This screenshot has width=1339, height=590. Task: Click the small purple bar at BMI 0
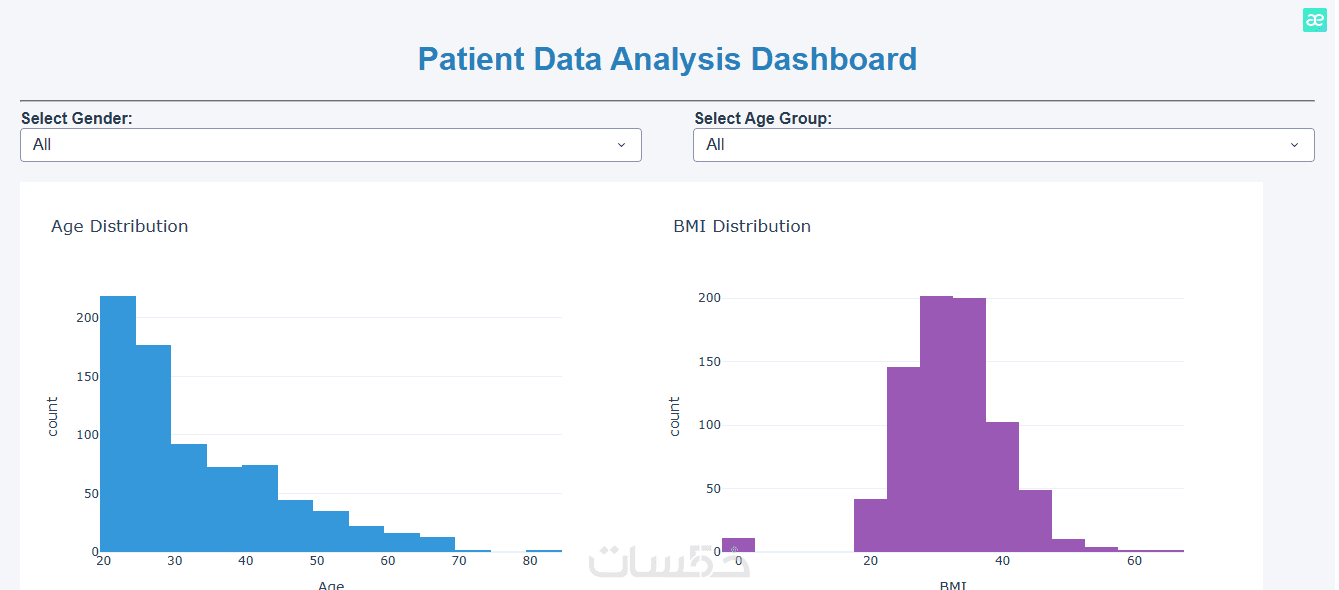click(x=738, y=545)
